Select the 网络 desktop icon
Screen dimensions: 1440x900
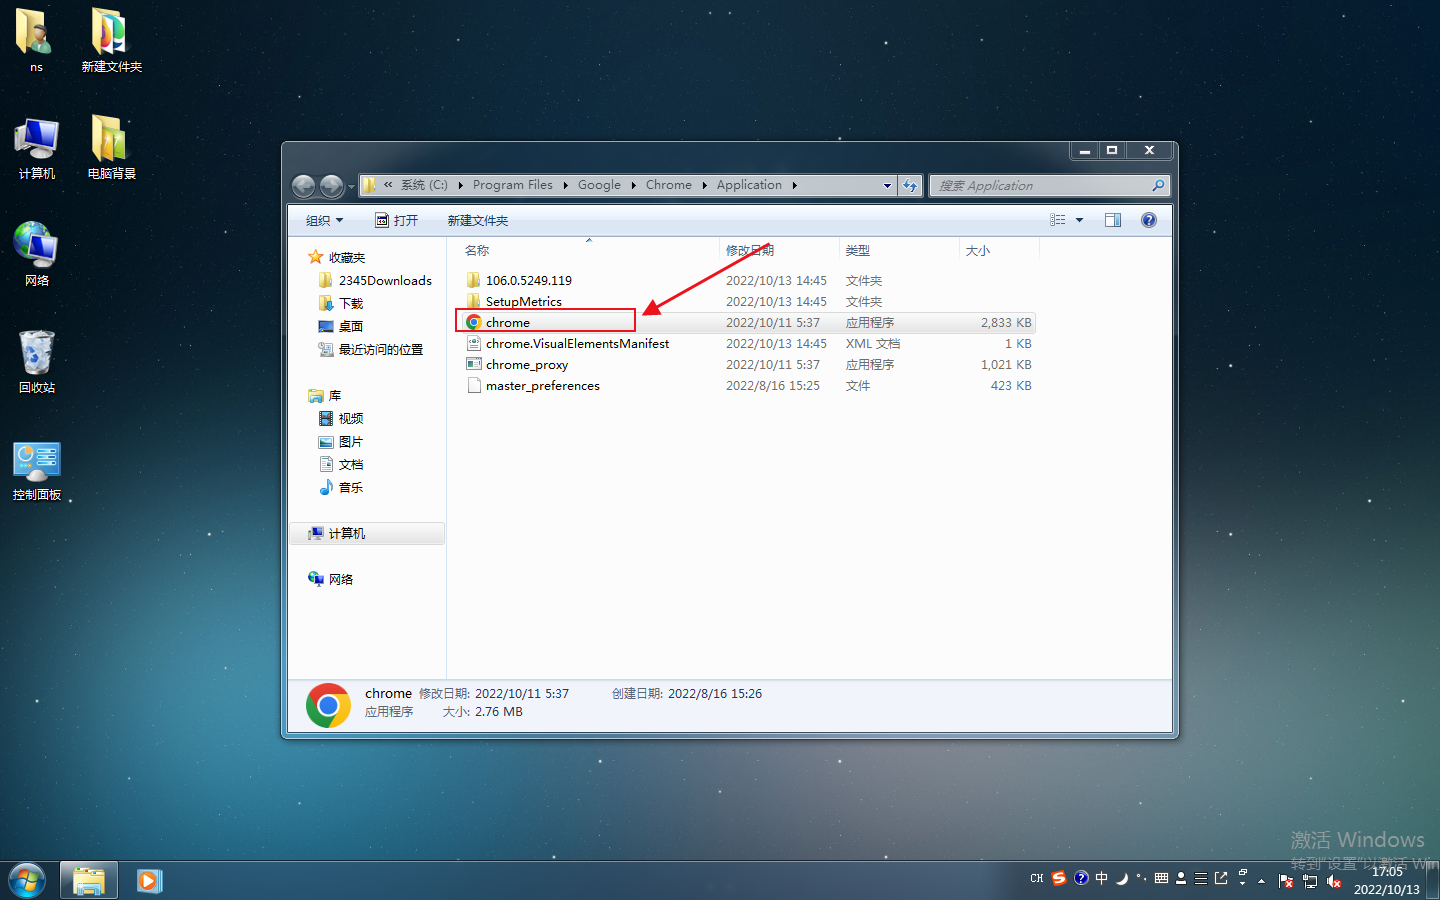36,245
